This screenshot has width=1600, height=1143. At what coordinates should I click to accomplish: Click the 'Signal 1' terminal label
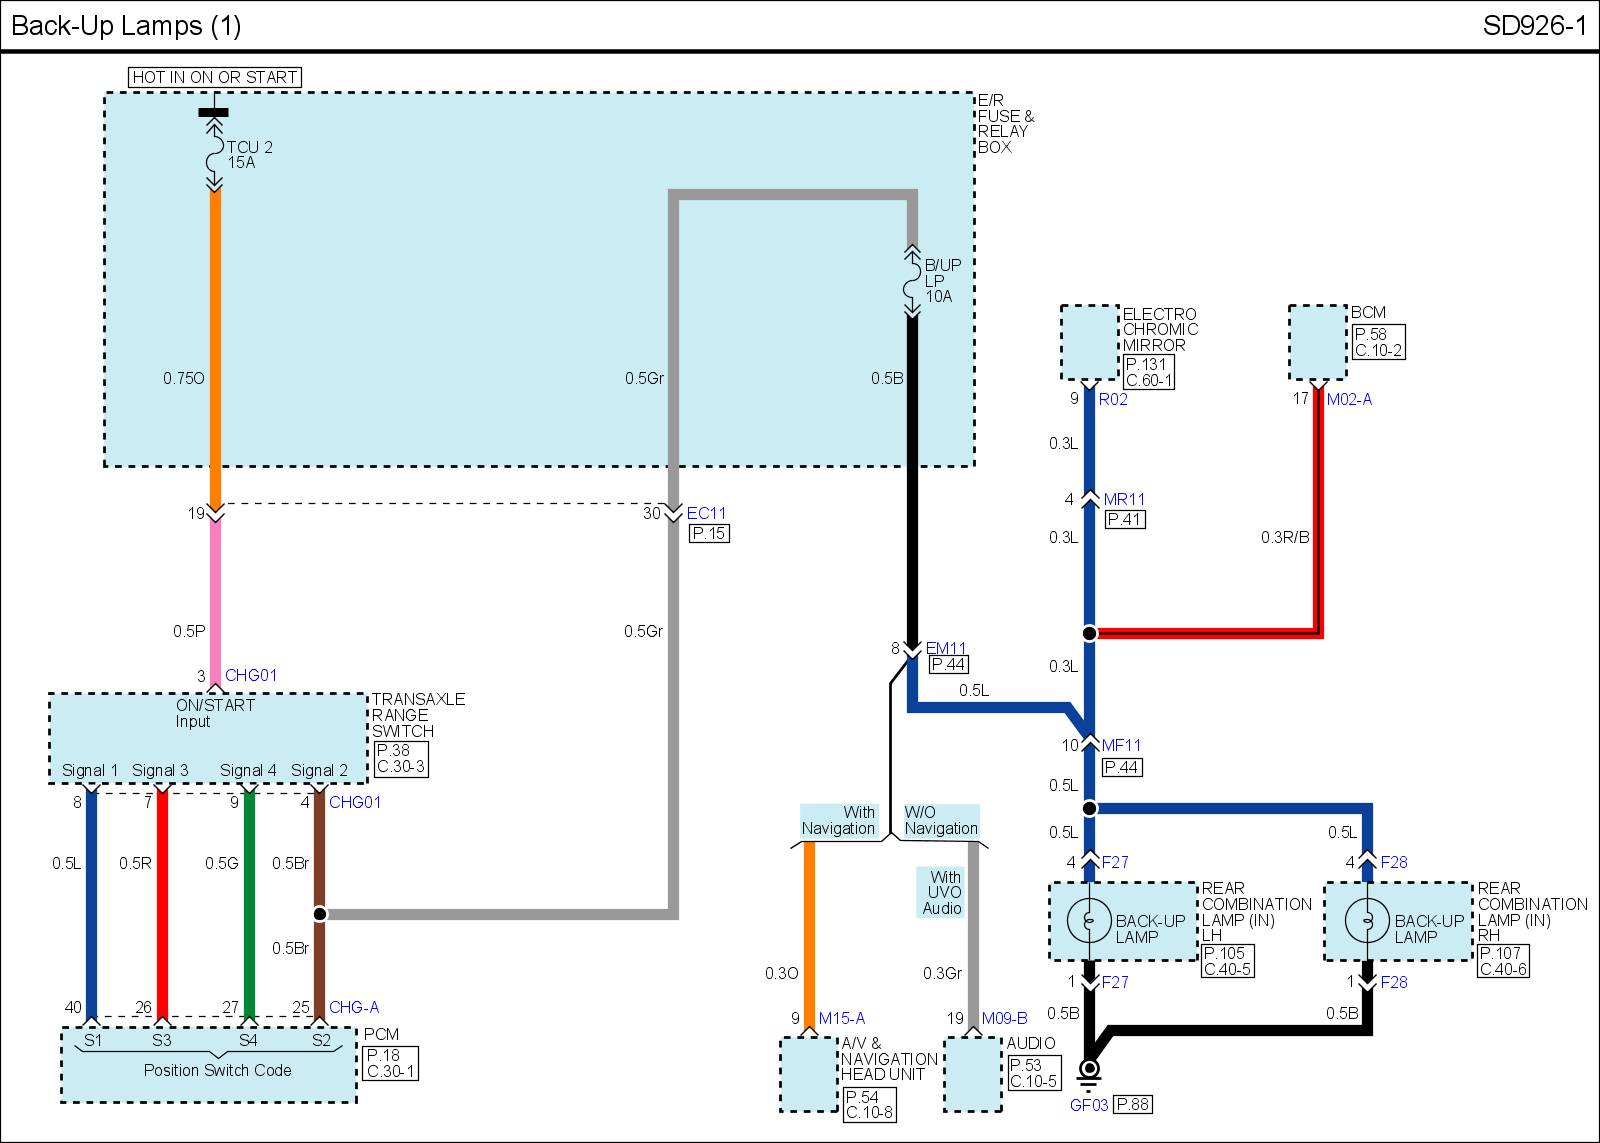pos(90,770)
